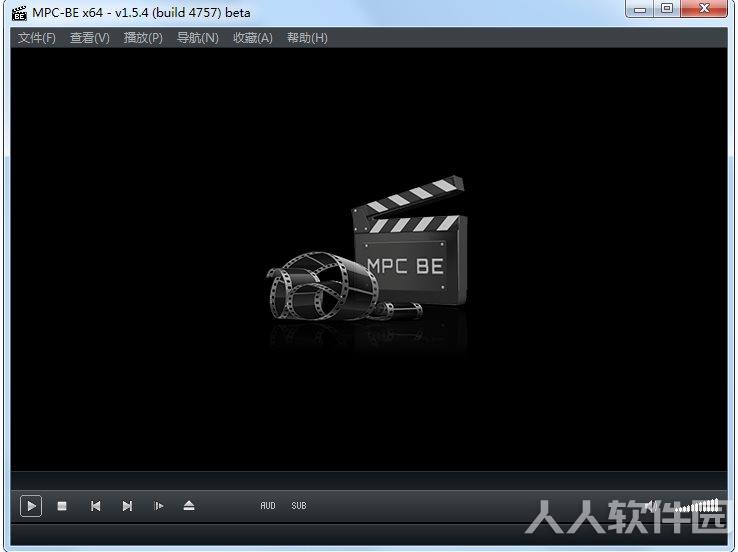The height and width of the screenshot is (552, 738).
Task: Open the 文件(F) menu
Action: click(37, 38)
